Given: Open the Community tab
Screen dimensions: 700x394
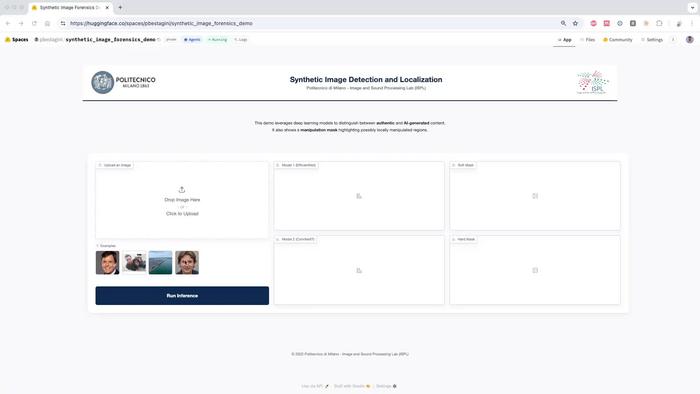Looking at the screenshot, I should pyautogui.click(x=617, y=40).
